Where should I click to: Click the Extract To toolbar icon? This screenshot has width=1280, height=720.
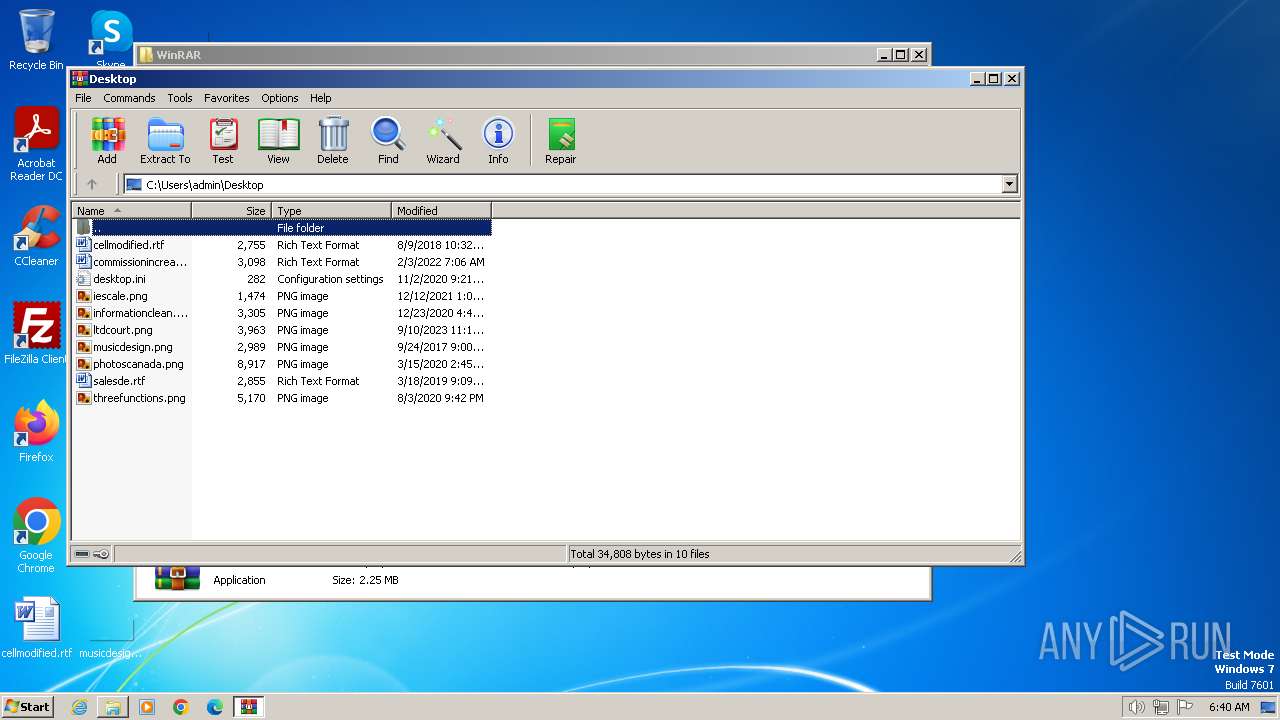[x=165, y=141]
